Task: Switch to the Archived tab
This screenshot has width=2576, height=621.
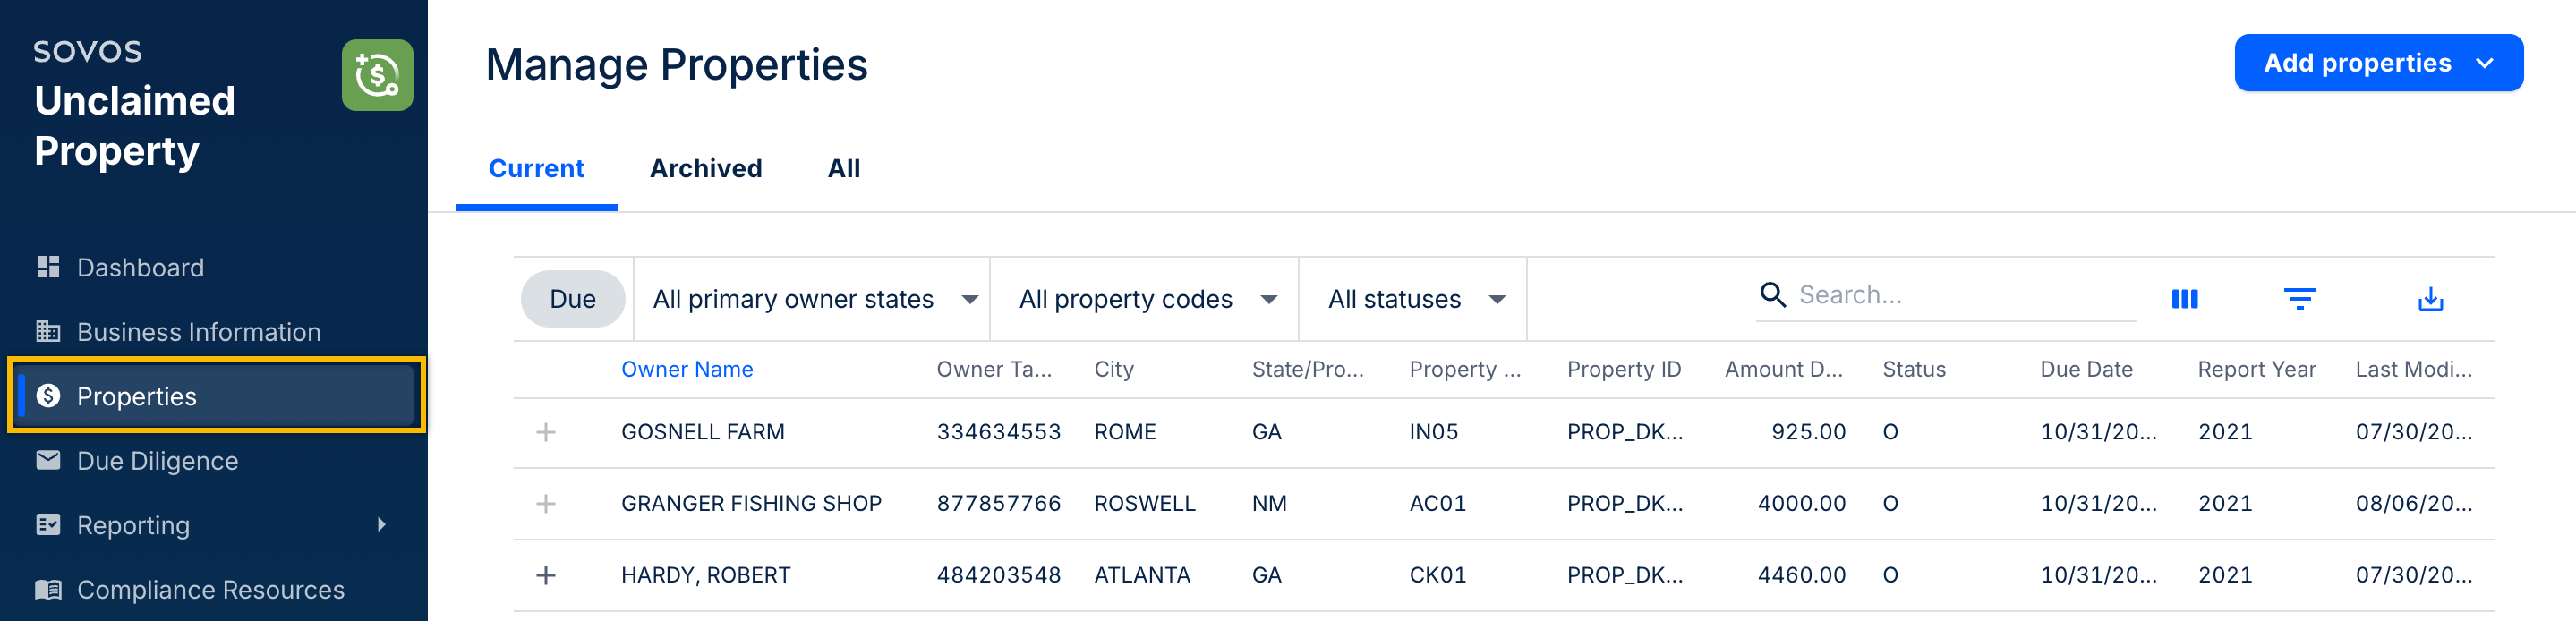Action: pyautogui.click(x=705, y=168)
